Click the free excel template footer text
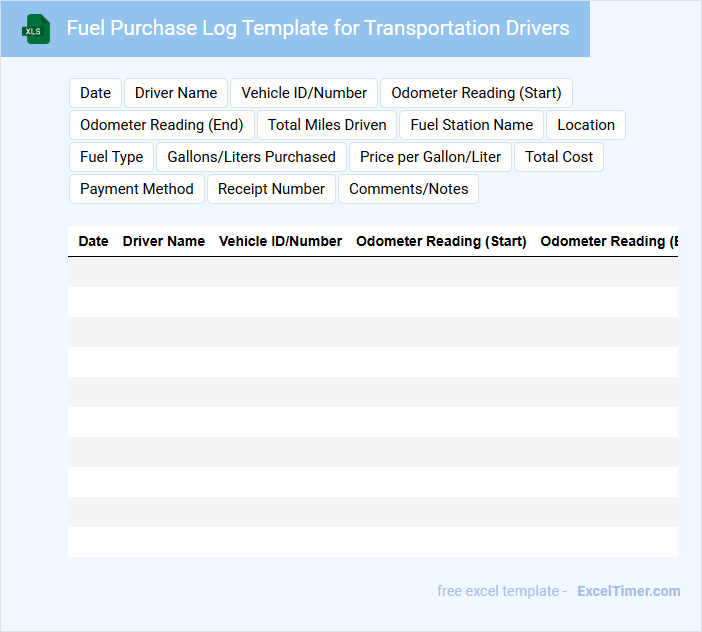 [x=502, y=591]
